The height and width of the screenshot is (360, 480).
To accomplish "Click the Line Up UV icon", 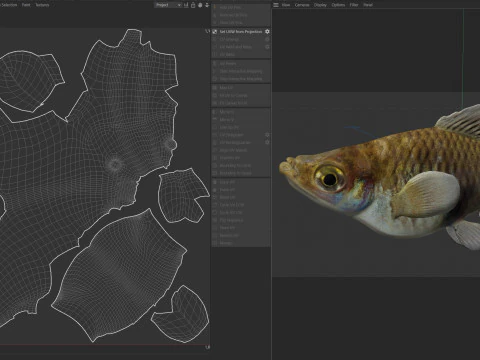I will [x=215, y=127].
